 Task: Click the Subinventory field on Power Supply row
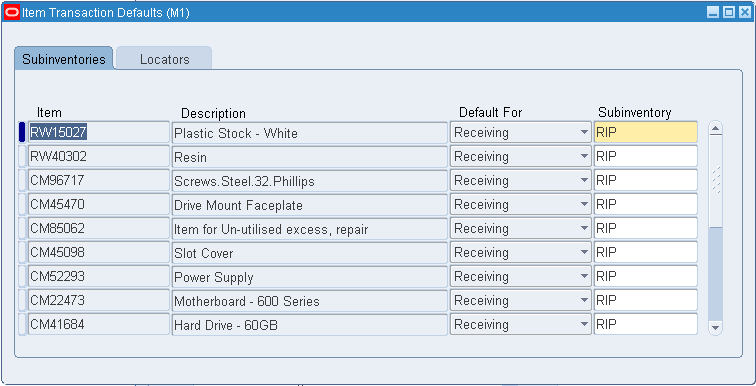coord(646,276)
